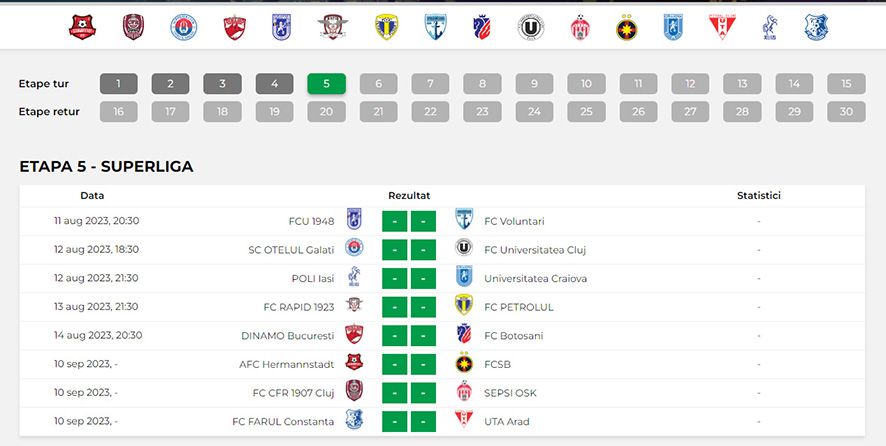Click the Poli Iasi horse logo in header

point(770,27)
